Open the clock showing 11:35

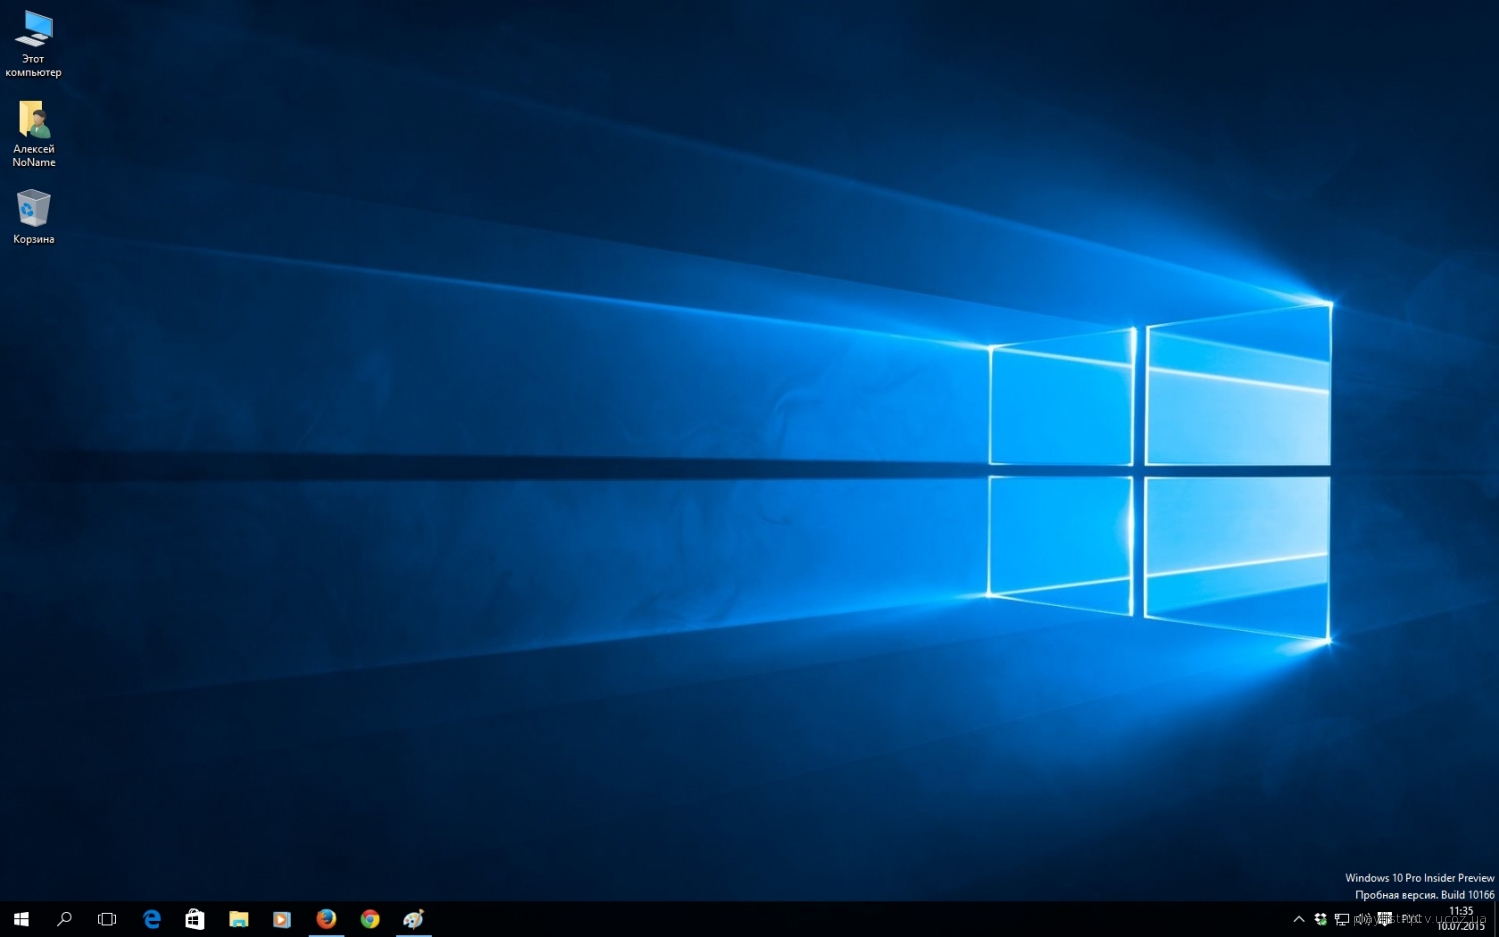coord(1461,919)
